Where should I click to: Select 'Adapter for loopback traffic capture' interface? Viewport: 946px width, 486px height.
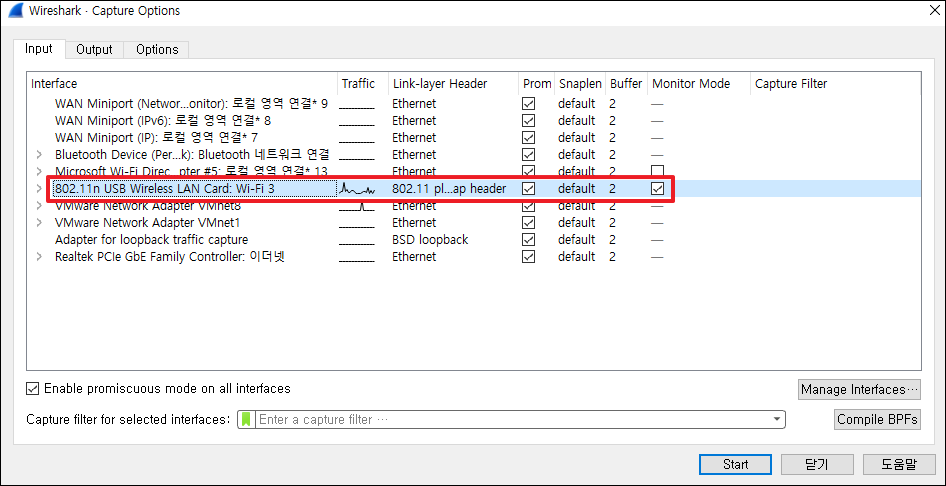[x=151, y=239]
